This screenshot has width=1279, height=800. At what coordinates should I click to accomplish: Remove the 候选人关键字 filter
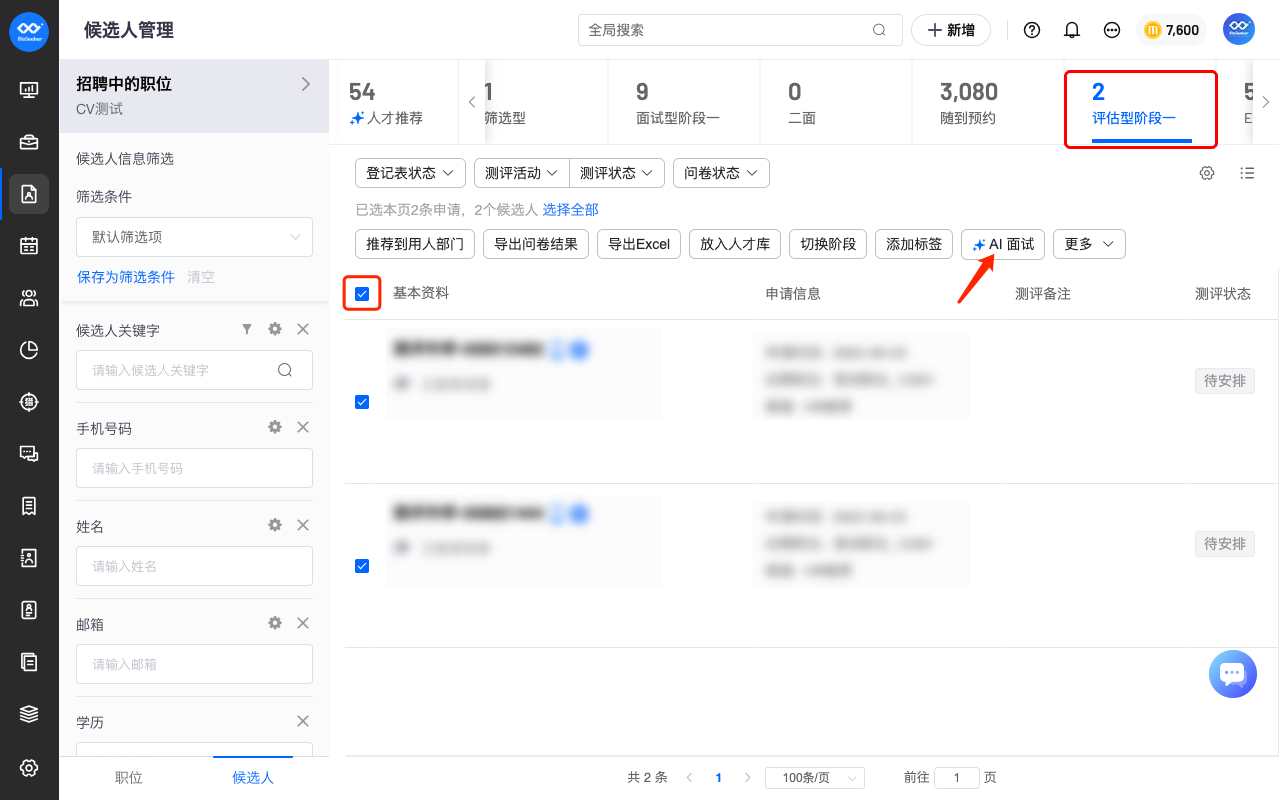(303, 329)
